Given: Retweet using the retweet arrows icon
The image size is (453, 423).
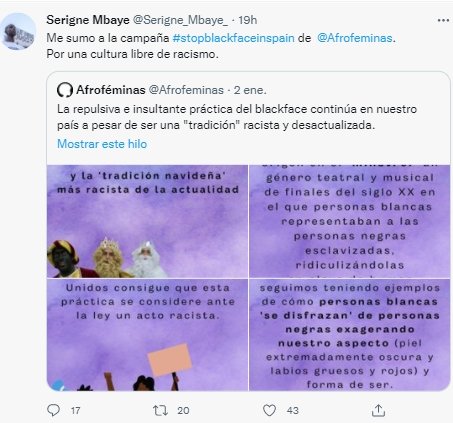Looking at the screenshot, I should point(160,410).
